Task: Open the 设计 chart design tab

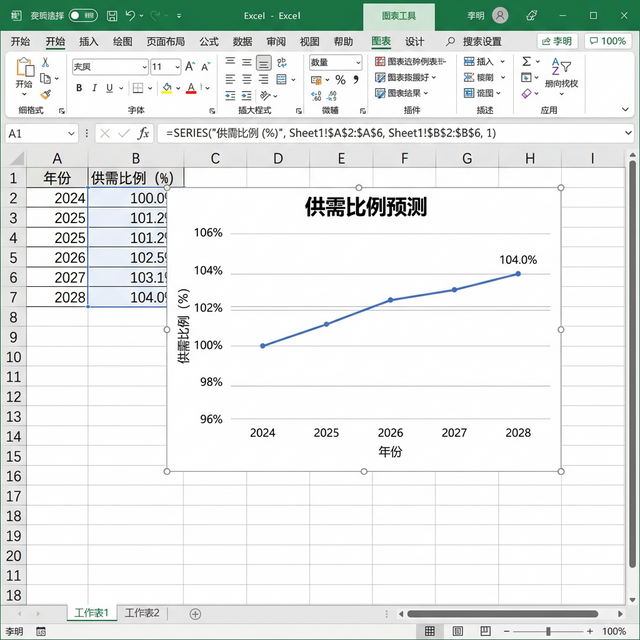Action: pyautogui.click(x=414, y=41)
